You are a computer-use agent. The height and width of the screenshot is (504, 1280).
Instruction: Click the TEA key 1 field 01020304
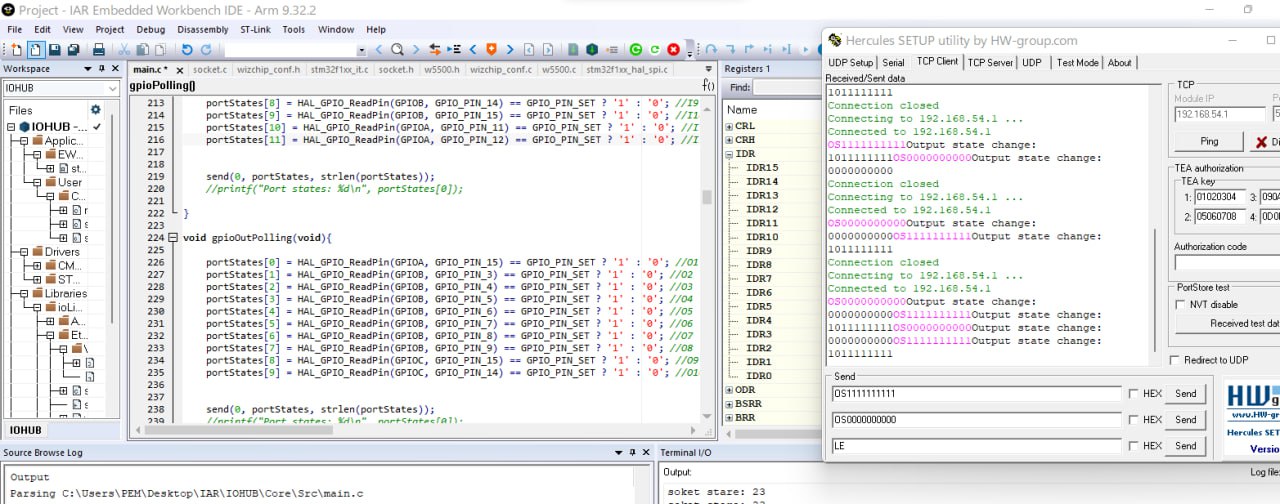(1220, 197)
